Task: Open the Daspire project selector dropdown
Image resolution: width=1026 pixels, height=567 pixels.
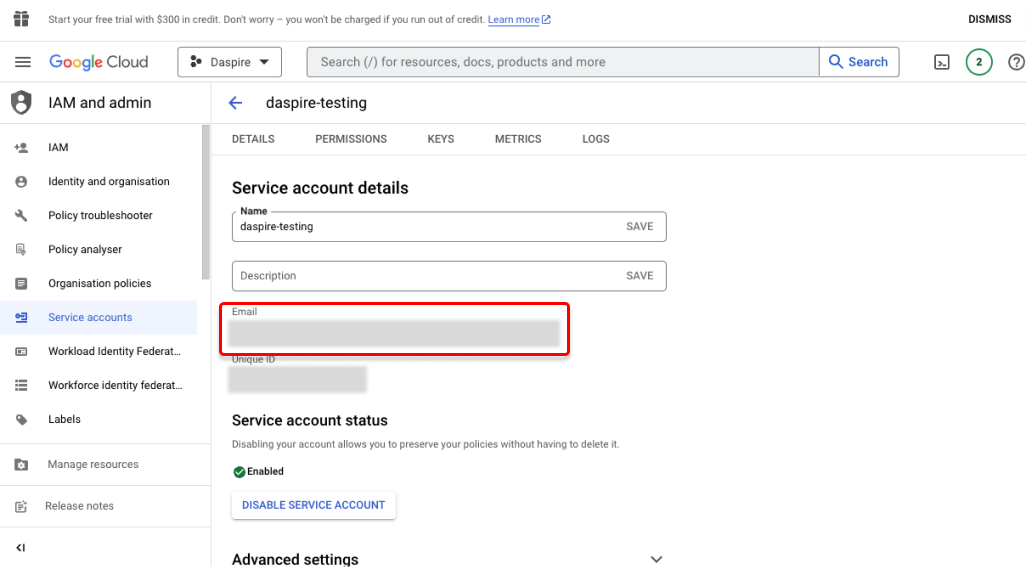Action: (x=230, y=62)
